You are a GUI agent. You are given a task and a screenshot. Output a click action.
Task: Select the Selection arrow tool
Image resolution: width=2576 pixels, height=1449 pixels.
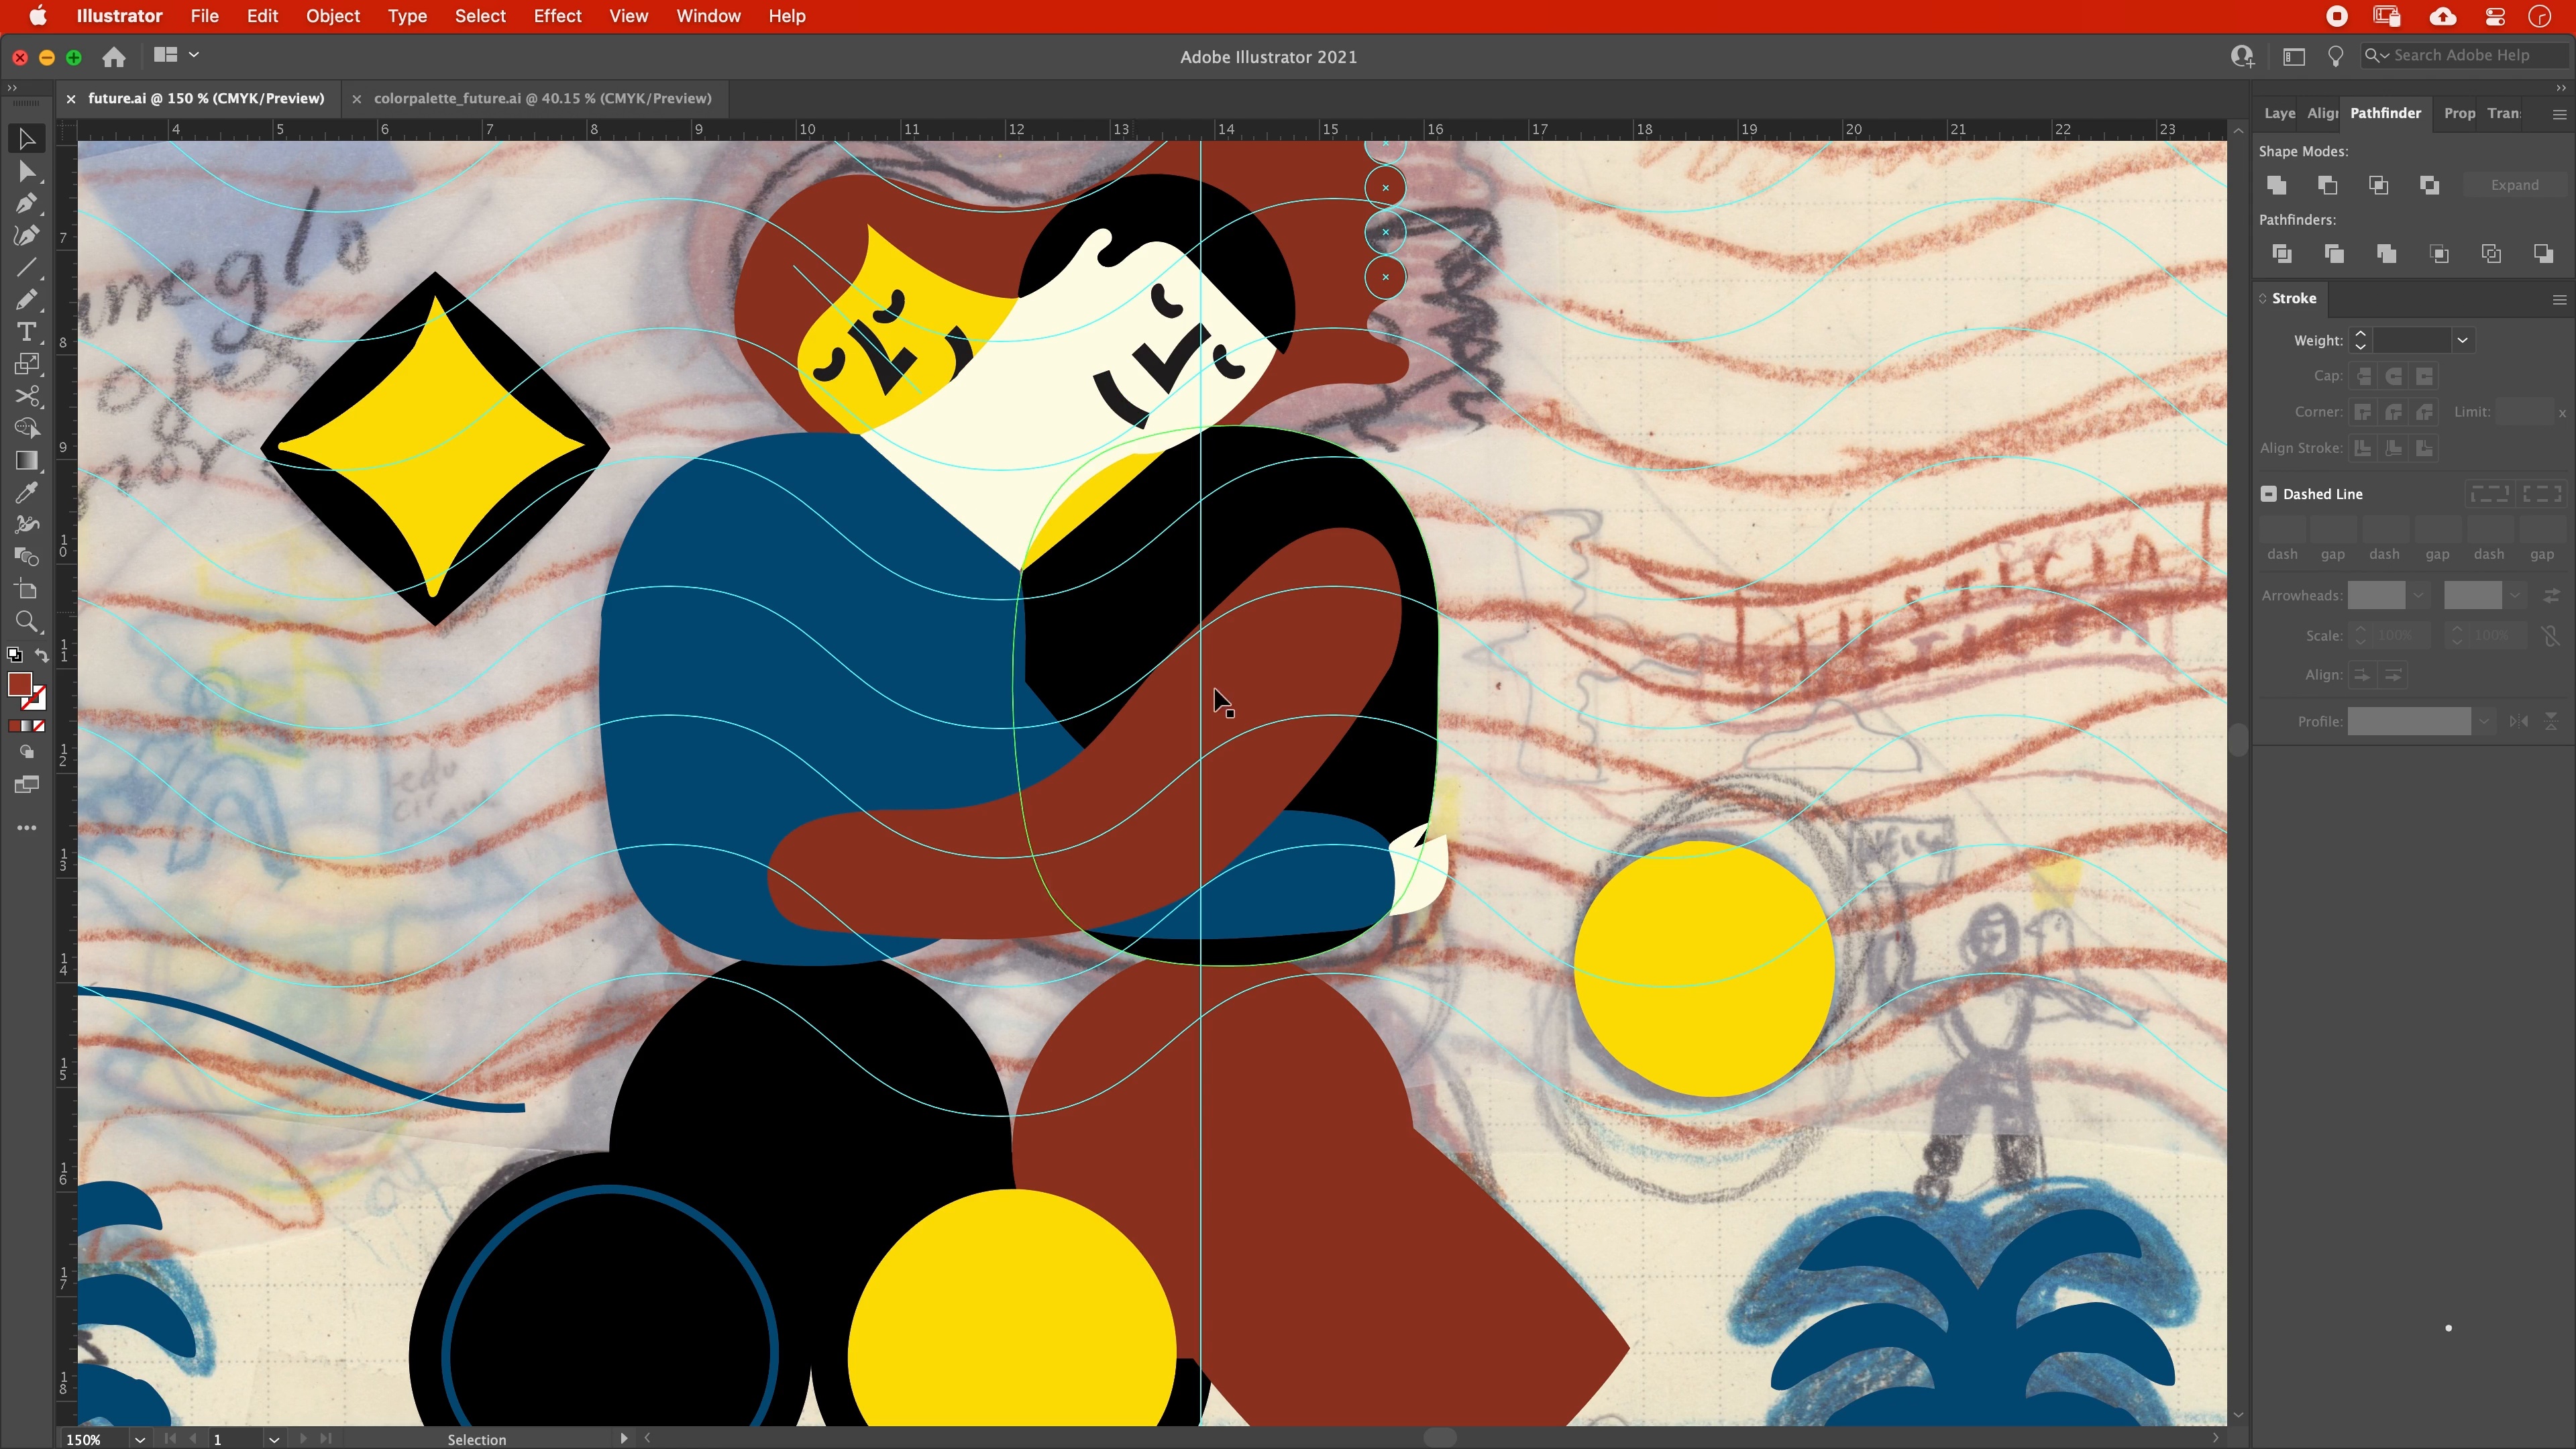27,139
